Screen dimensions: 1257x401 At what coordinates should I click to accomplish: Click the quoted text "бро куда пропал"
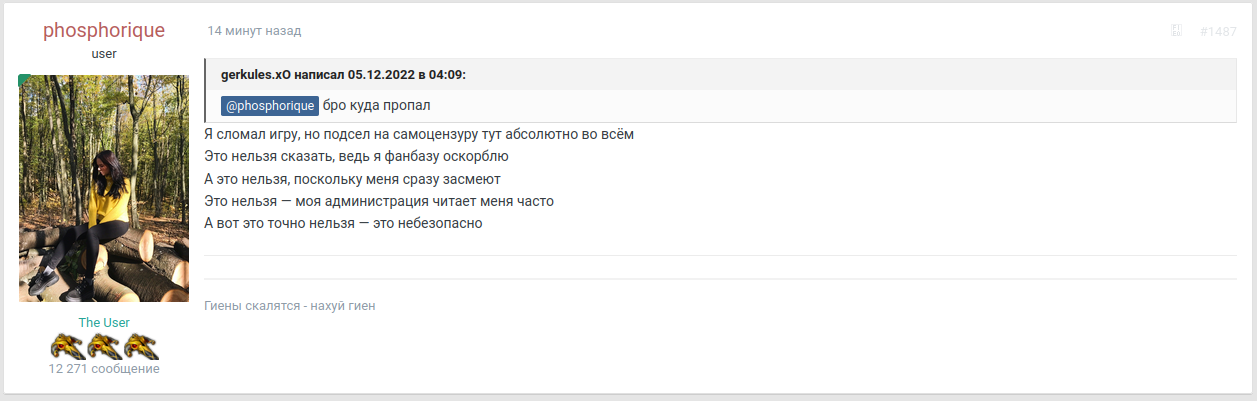point(376,106)
